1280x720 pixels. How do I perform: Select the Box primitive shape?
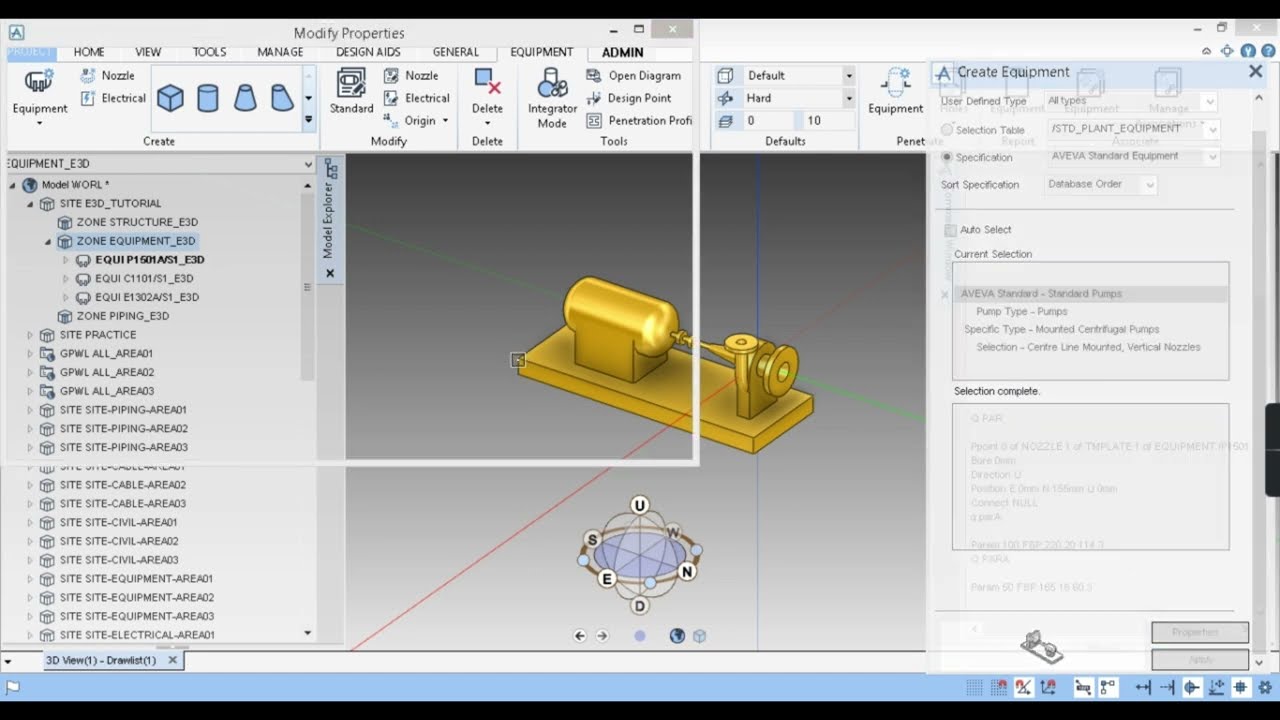point(171,97)
